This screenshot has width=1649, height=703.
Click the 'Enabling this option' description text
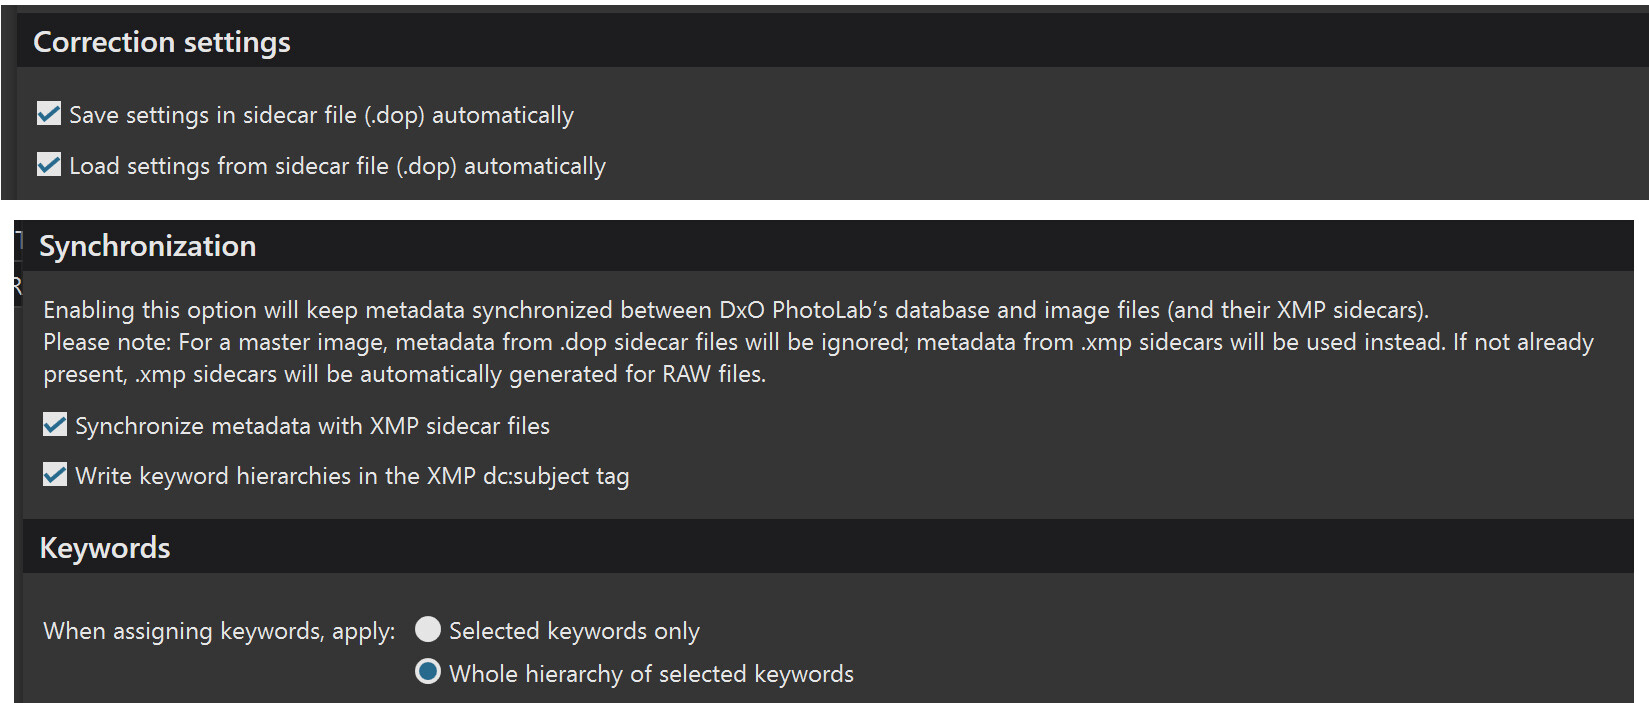pyautogui.click(x=300, y=310)
